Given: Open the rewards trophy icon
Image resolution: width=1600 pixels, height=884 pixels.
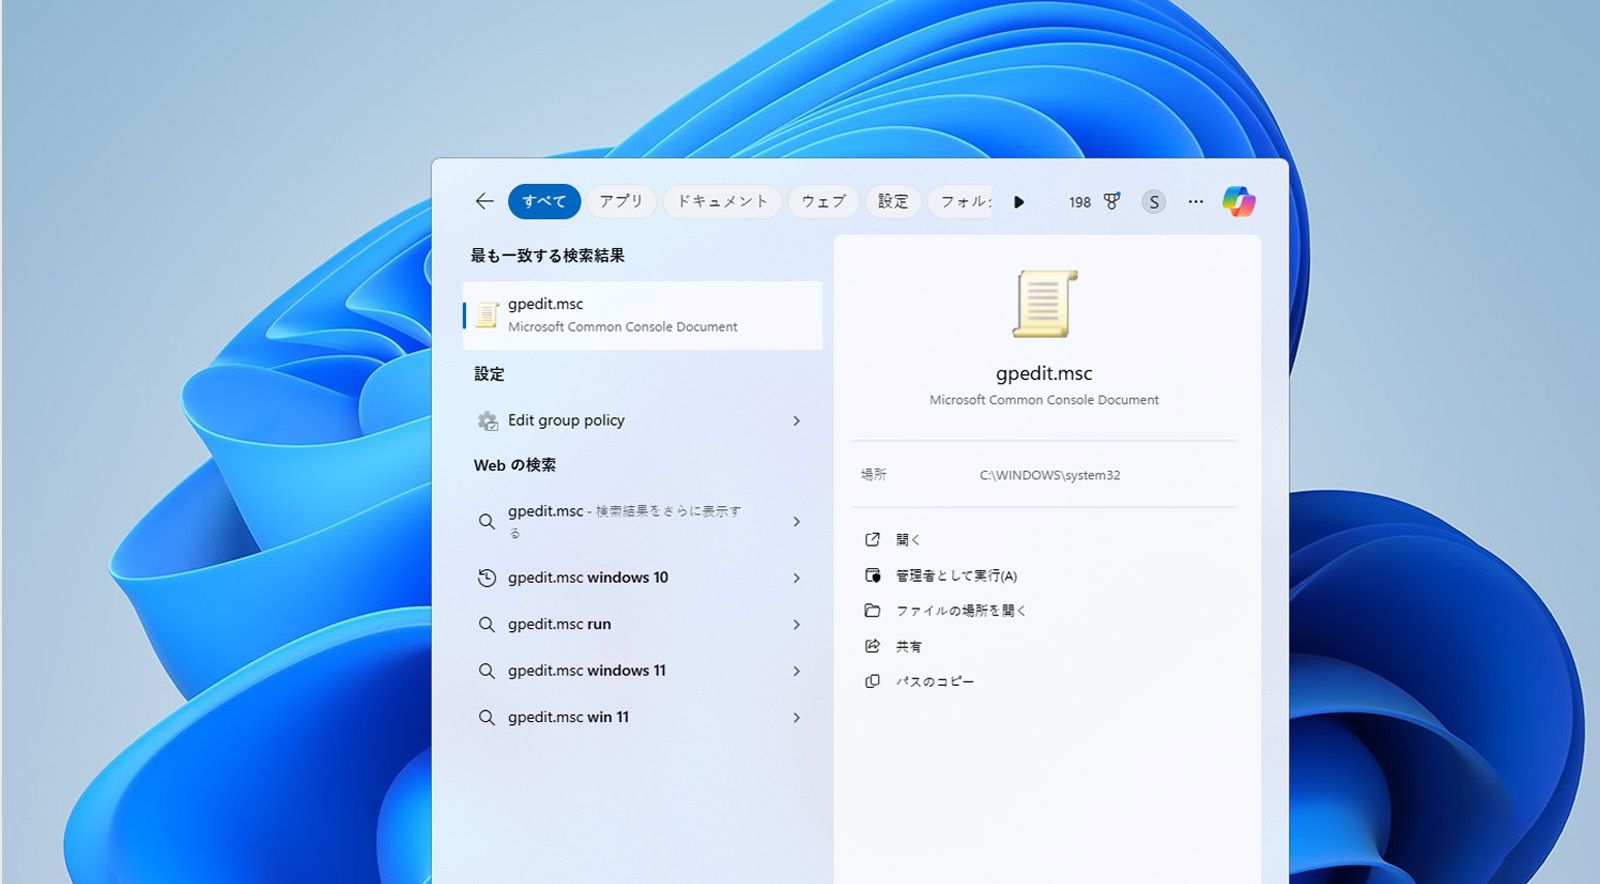Looking at the screenshot, I should [x=1112, y=201].
